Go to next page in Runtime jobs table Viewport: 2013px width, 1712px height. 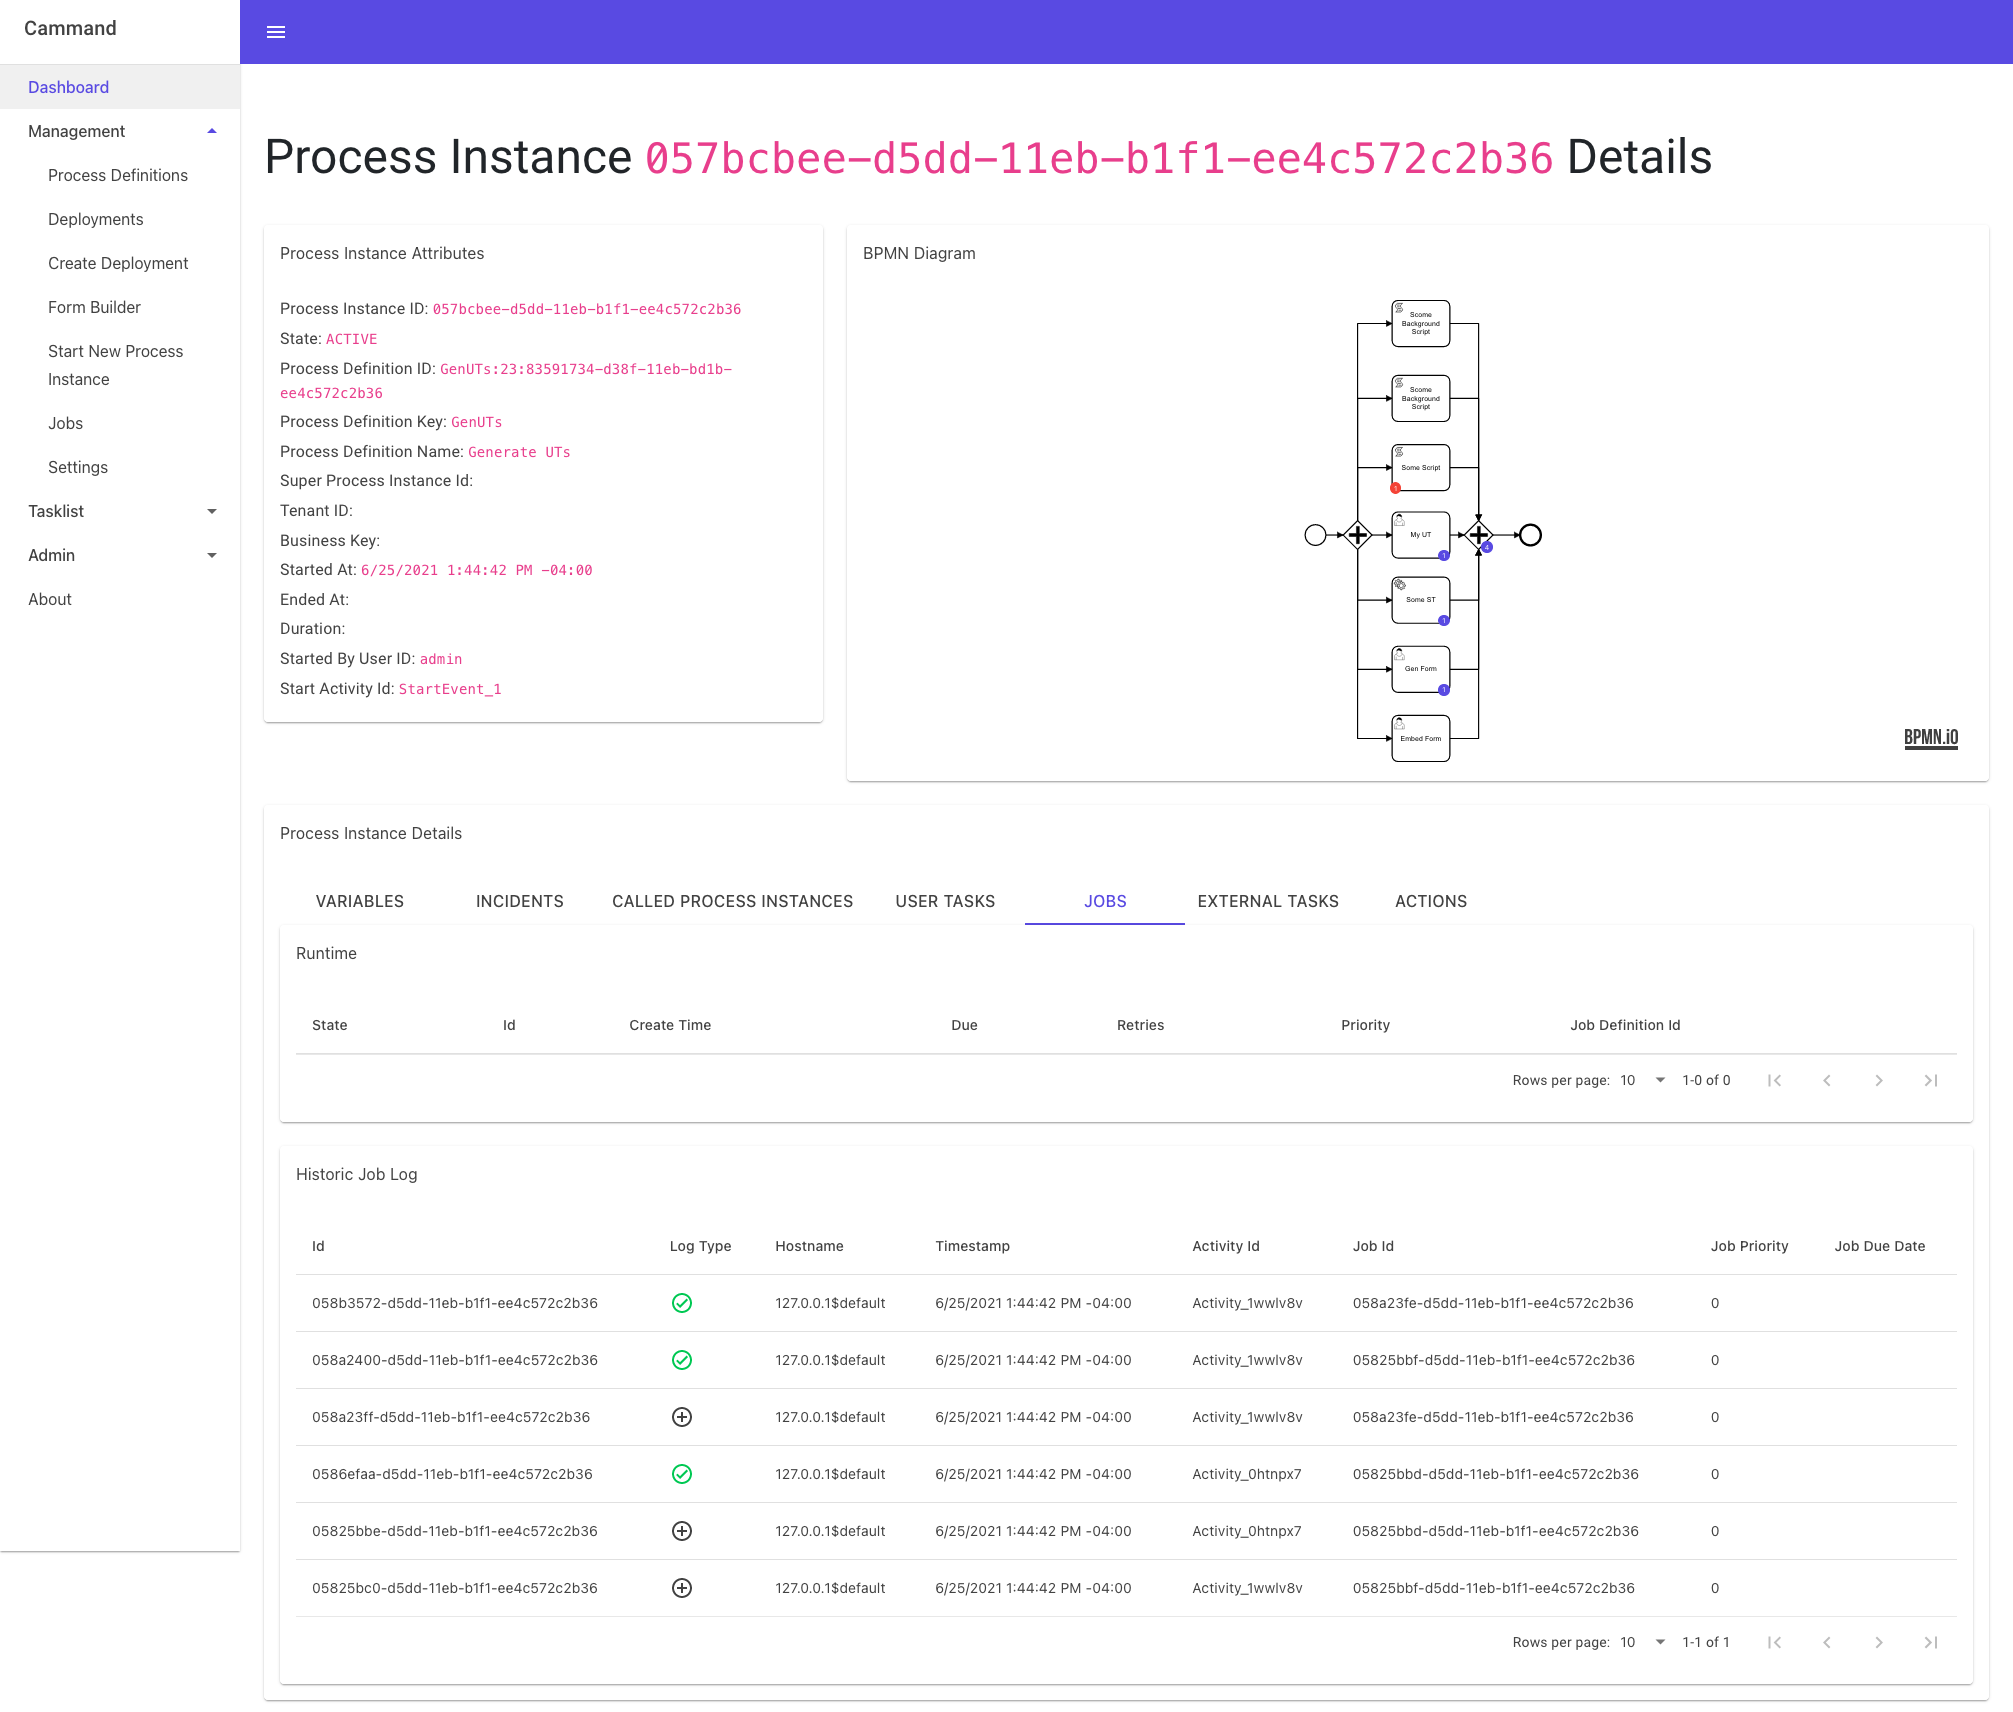(x=1878, y=1080)
